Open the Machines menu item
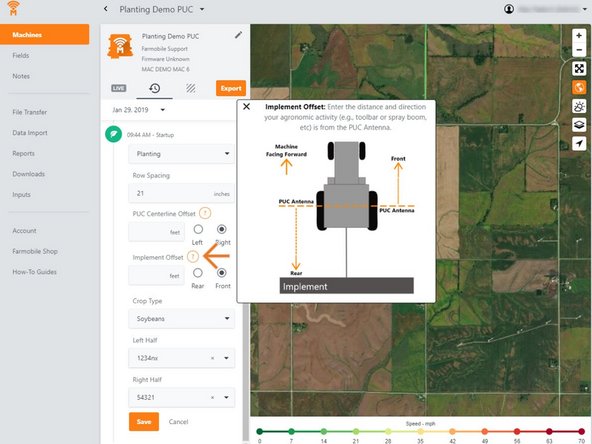Viewport: 592px width, 444px height. tap(45, 35)
